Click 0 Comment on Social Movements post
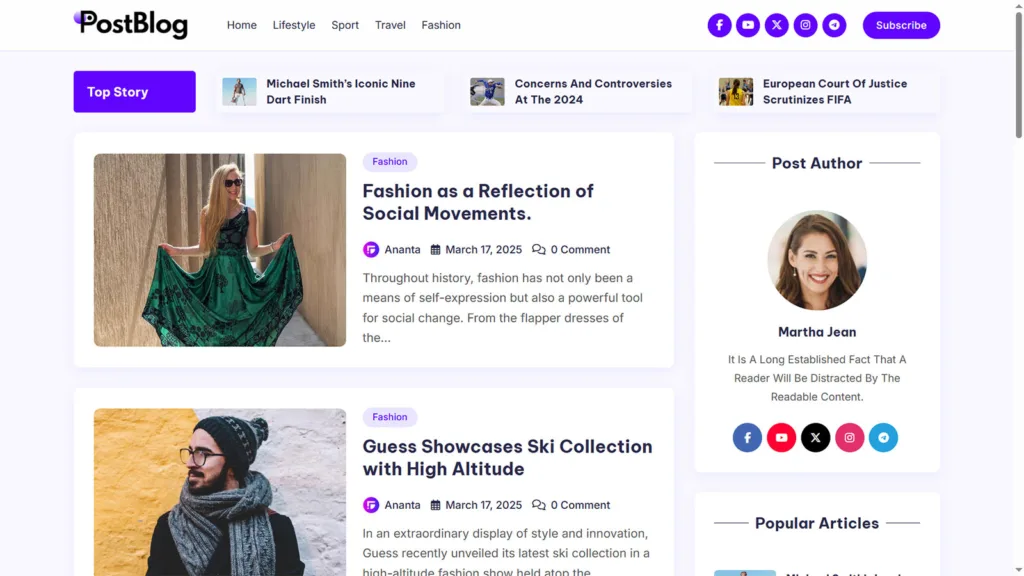1024x576 pixels. (x=580, y=249)
